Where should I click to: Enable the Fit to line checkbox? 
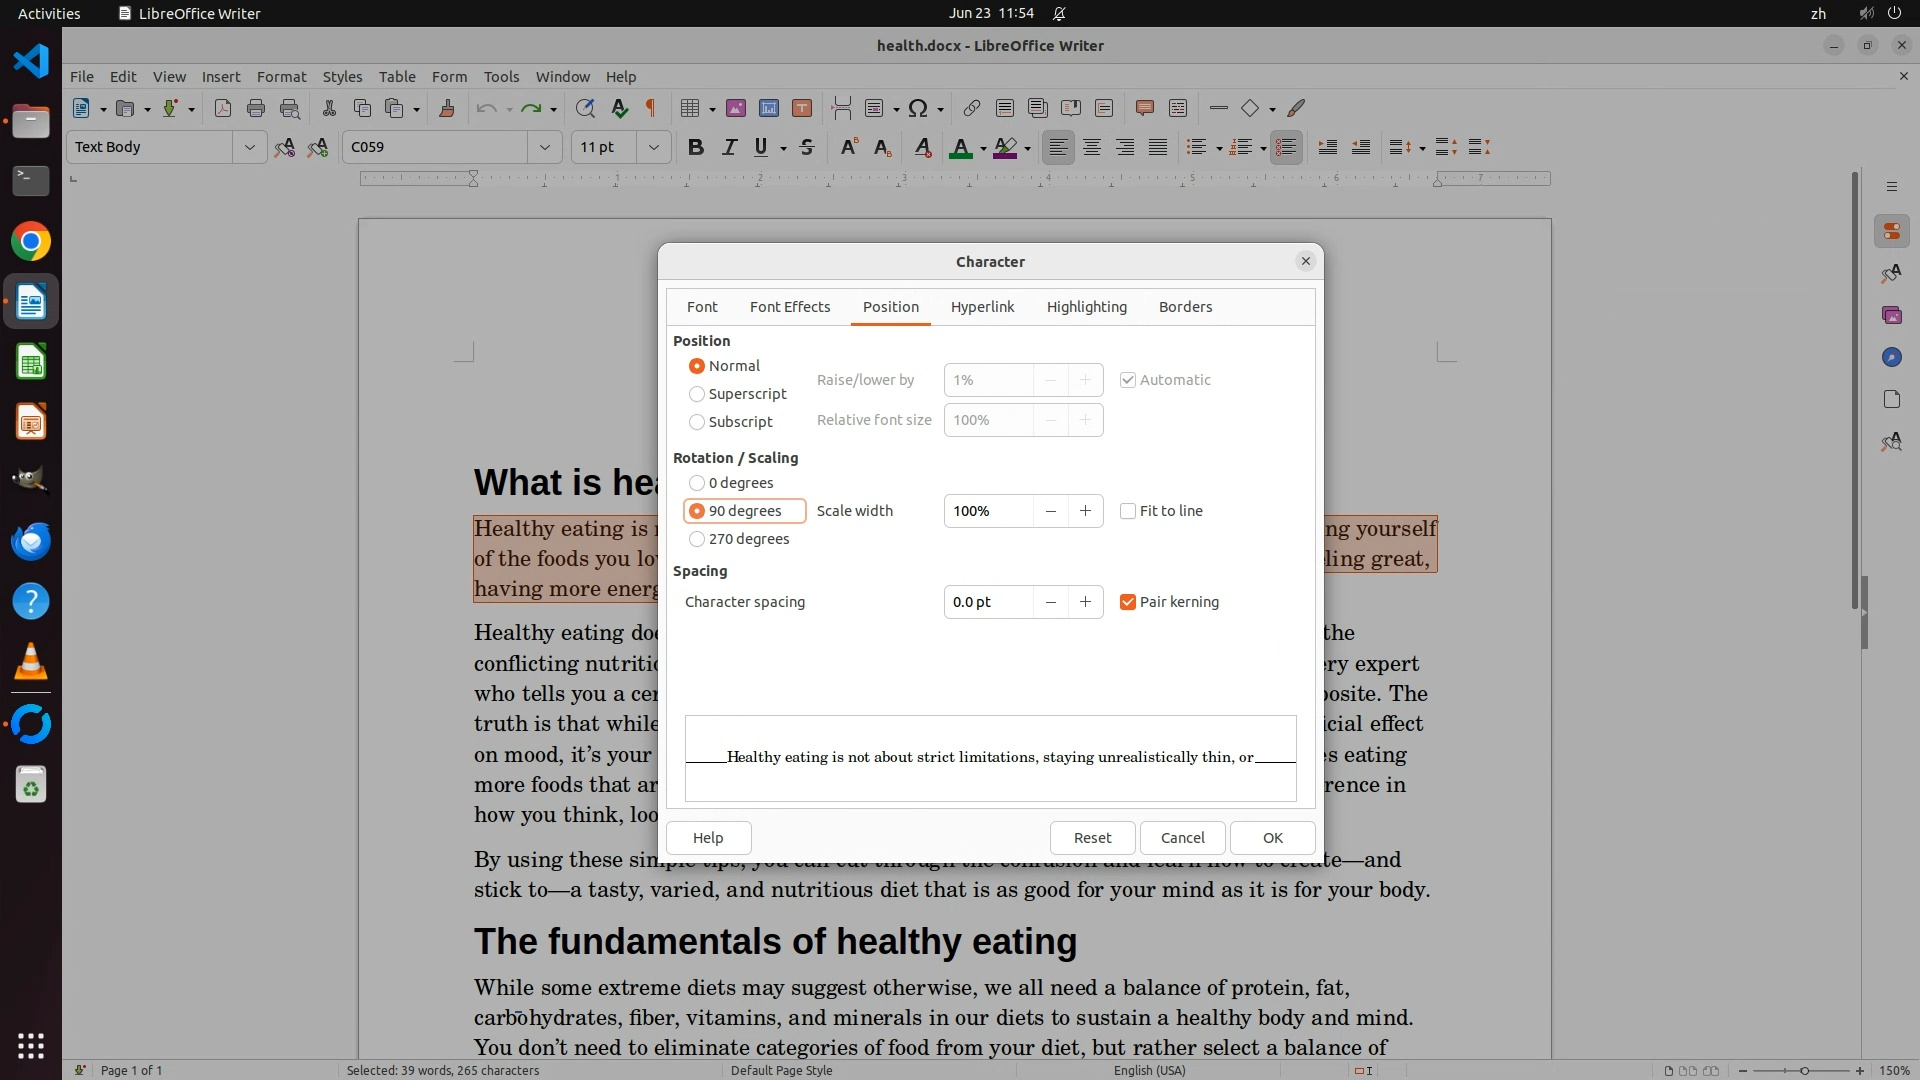(x=1128, y=511)
